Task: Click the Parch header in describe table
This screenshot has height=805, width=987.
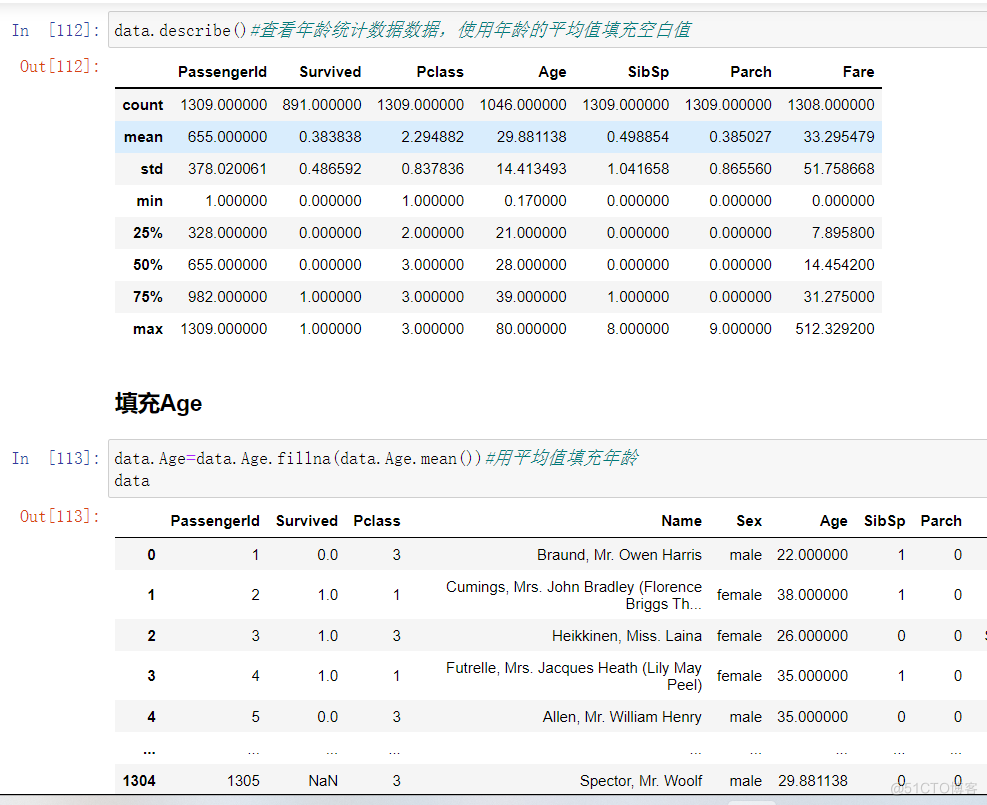Action: pos(751,72)
